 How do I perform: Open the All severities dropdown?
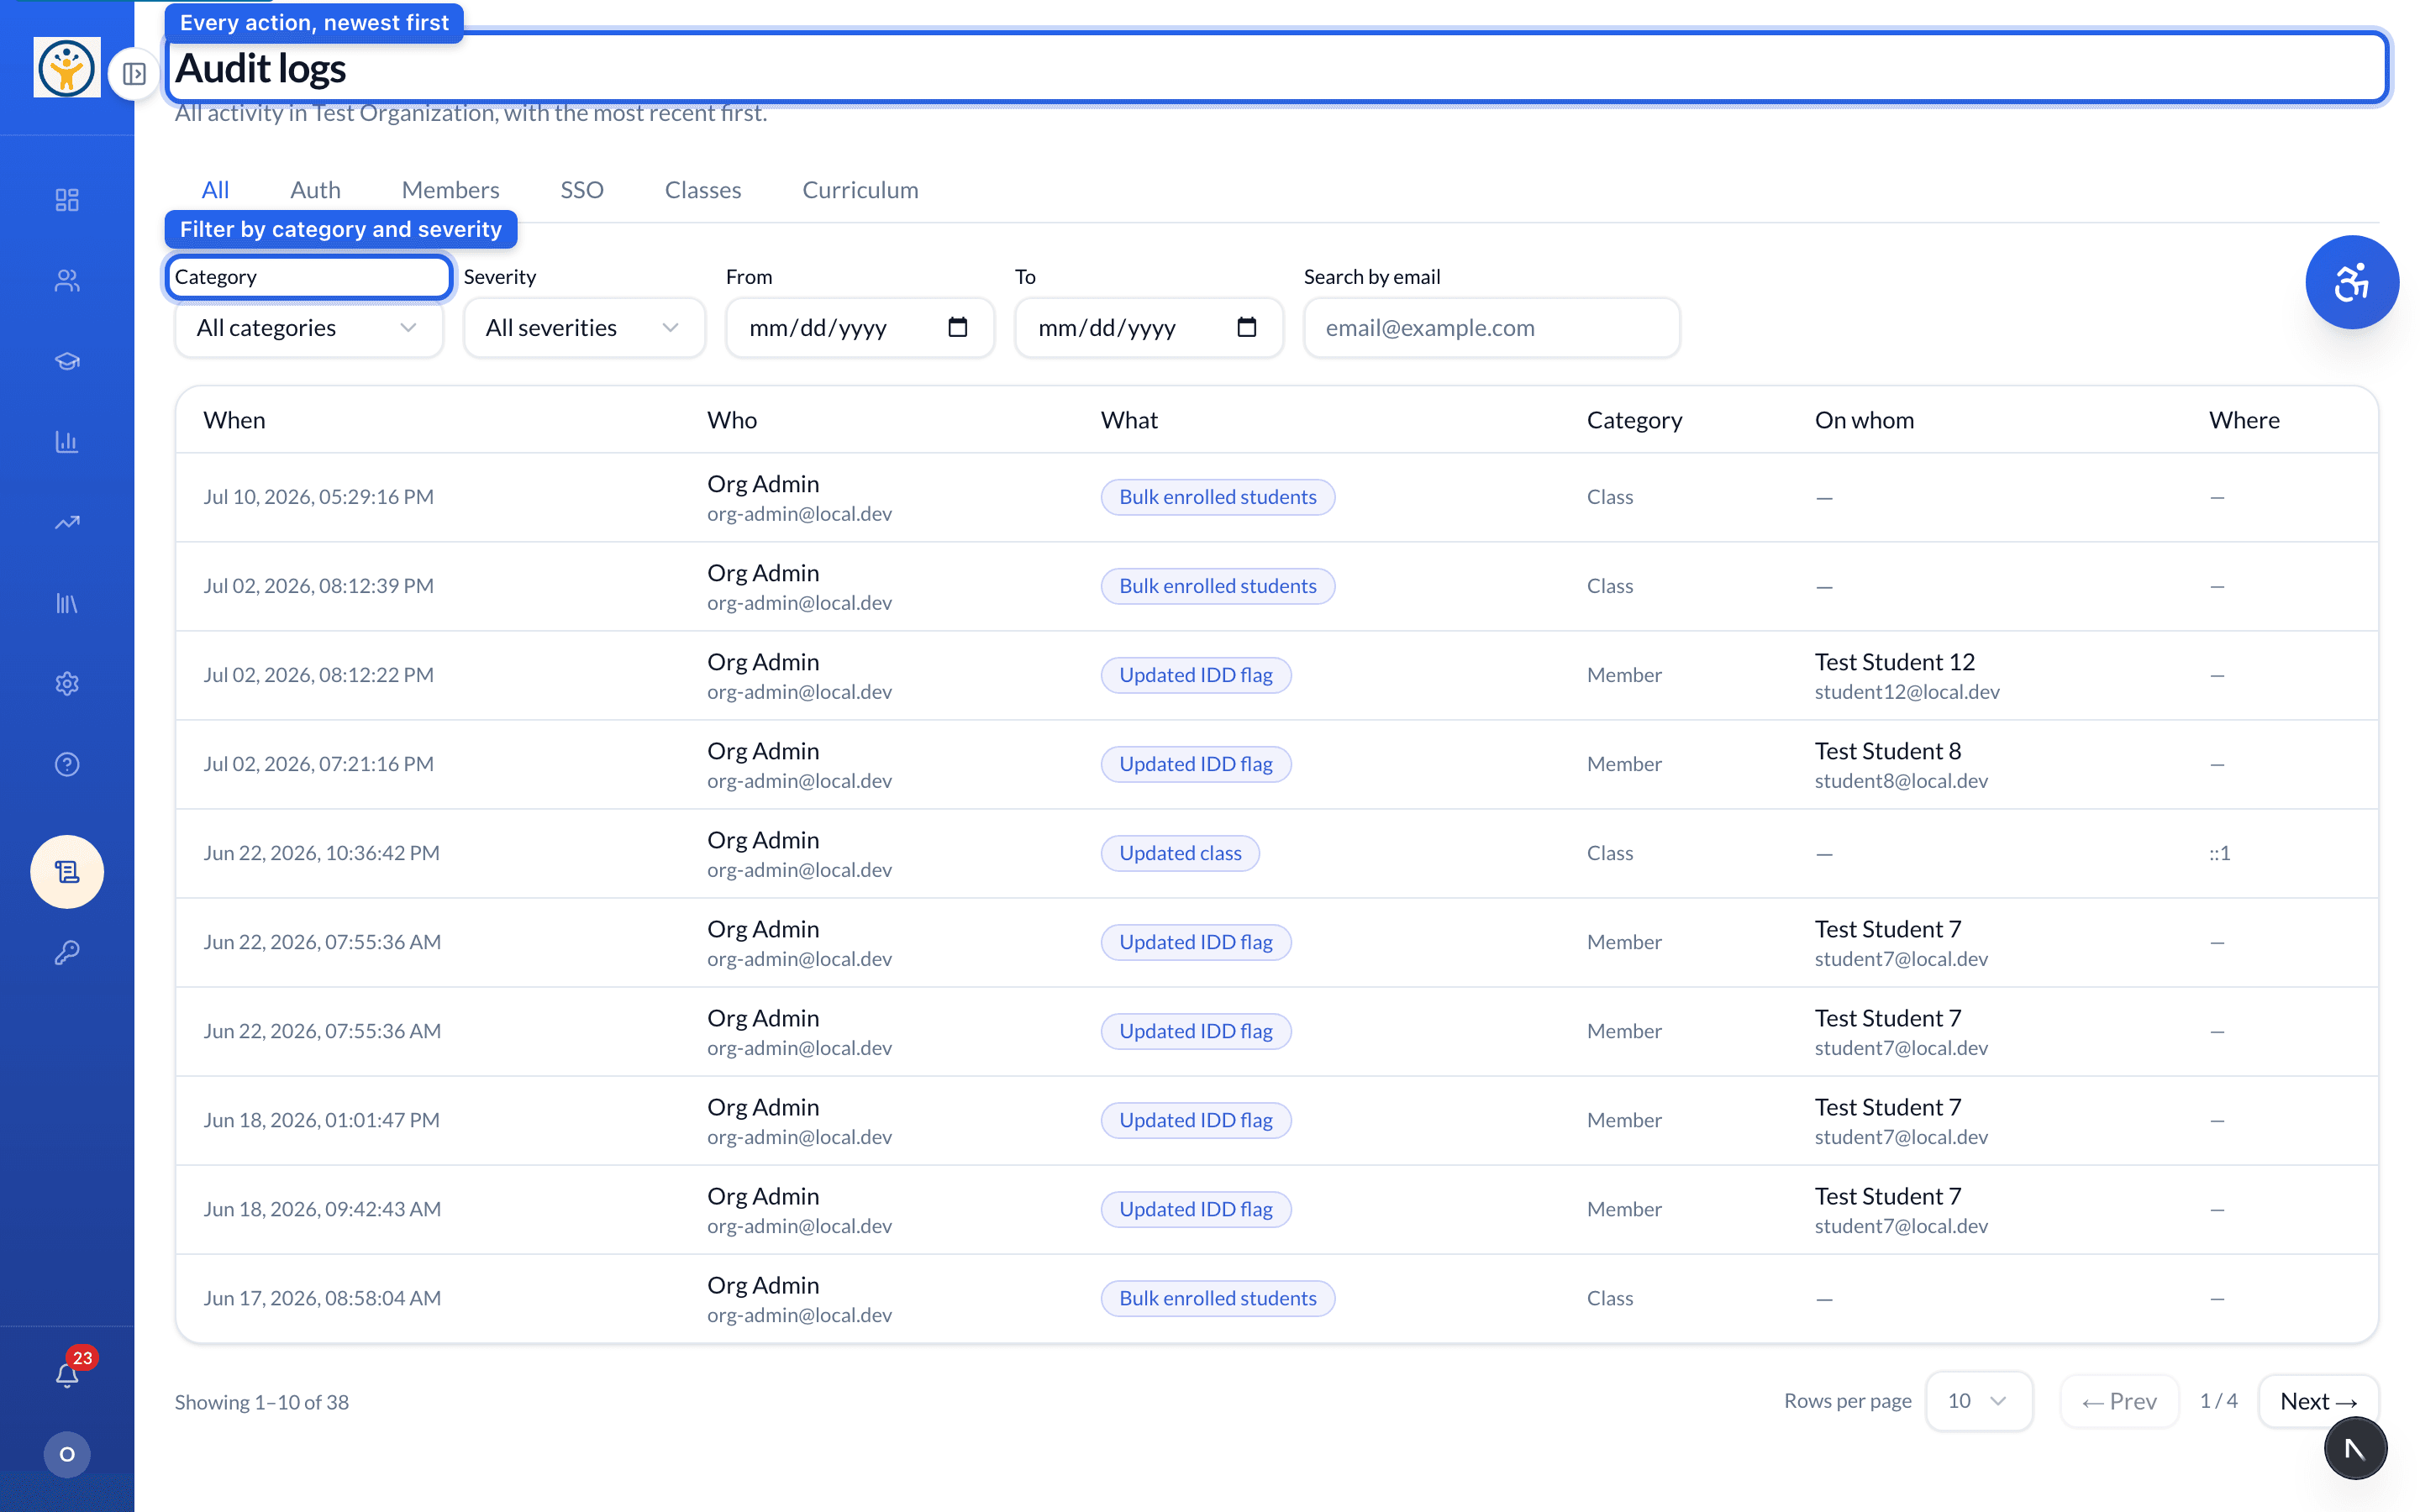pos(584,328)
